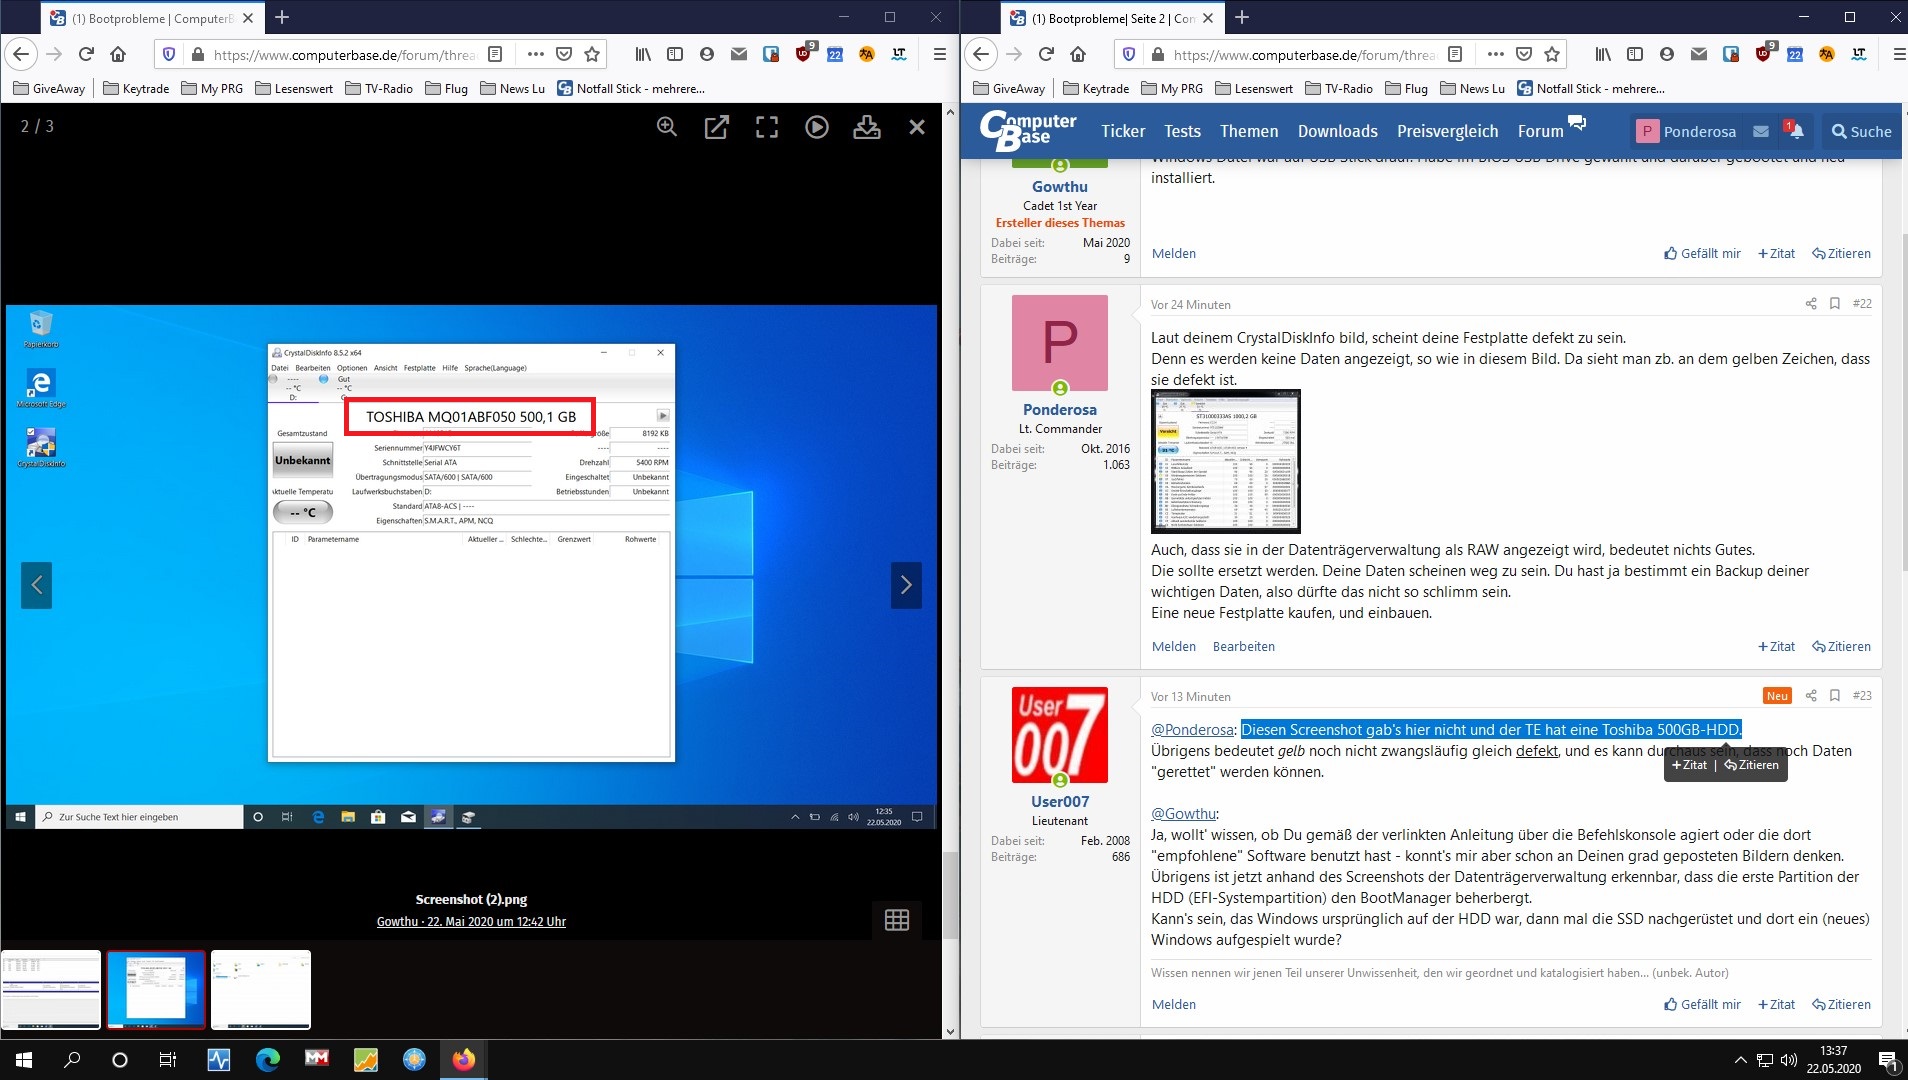This screenshot has width=1908, height=1080.
Task: Show the next lightbox image
Action: [906, 585]
